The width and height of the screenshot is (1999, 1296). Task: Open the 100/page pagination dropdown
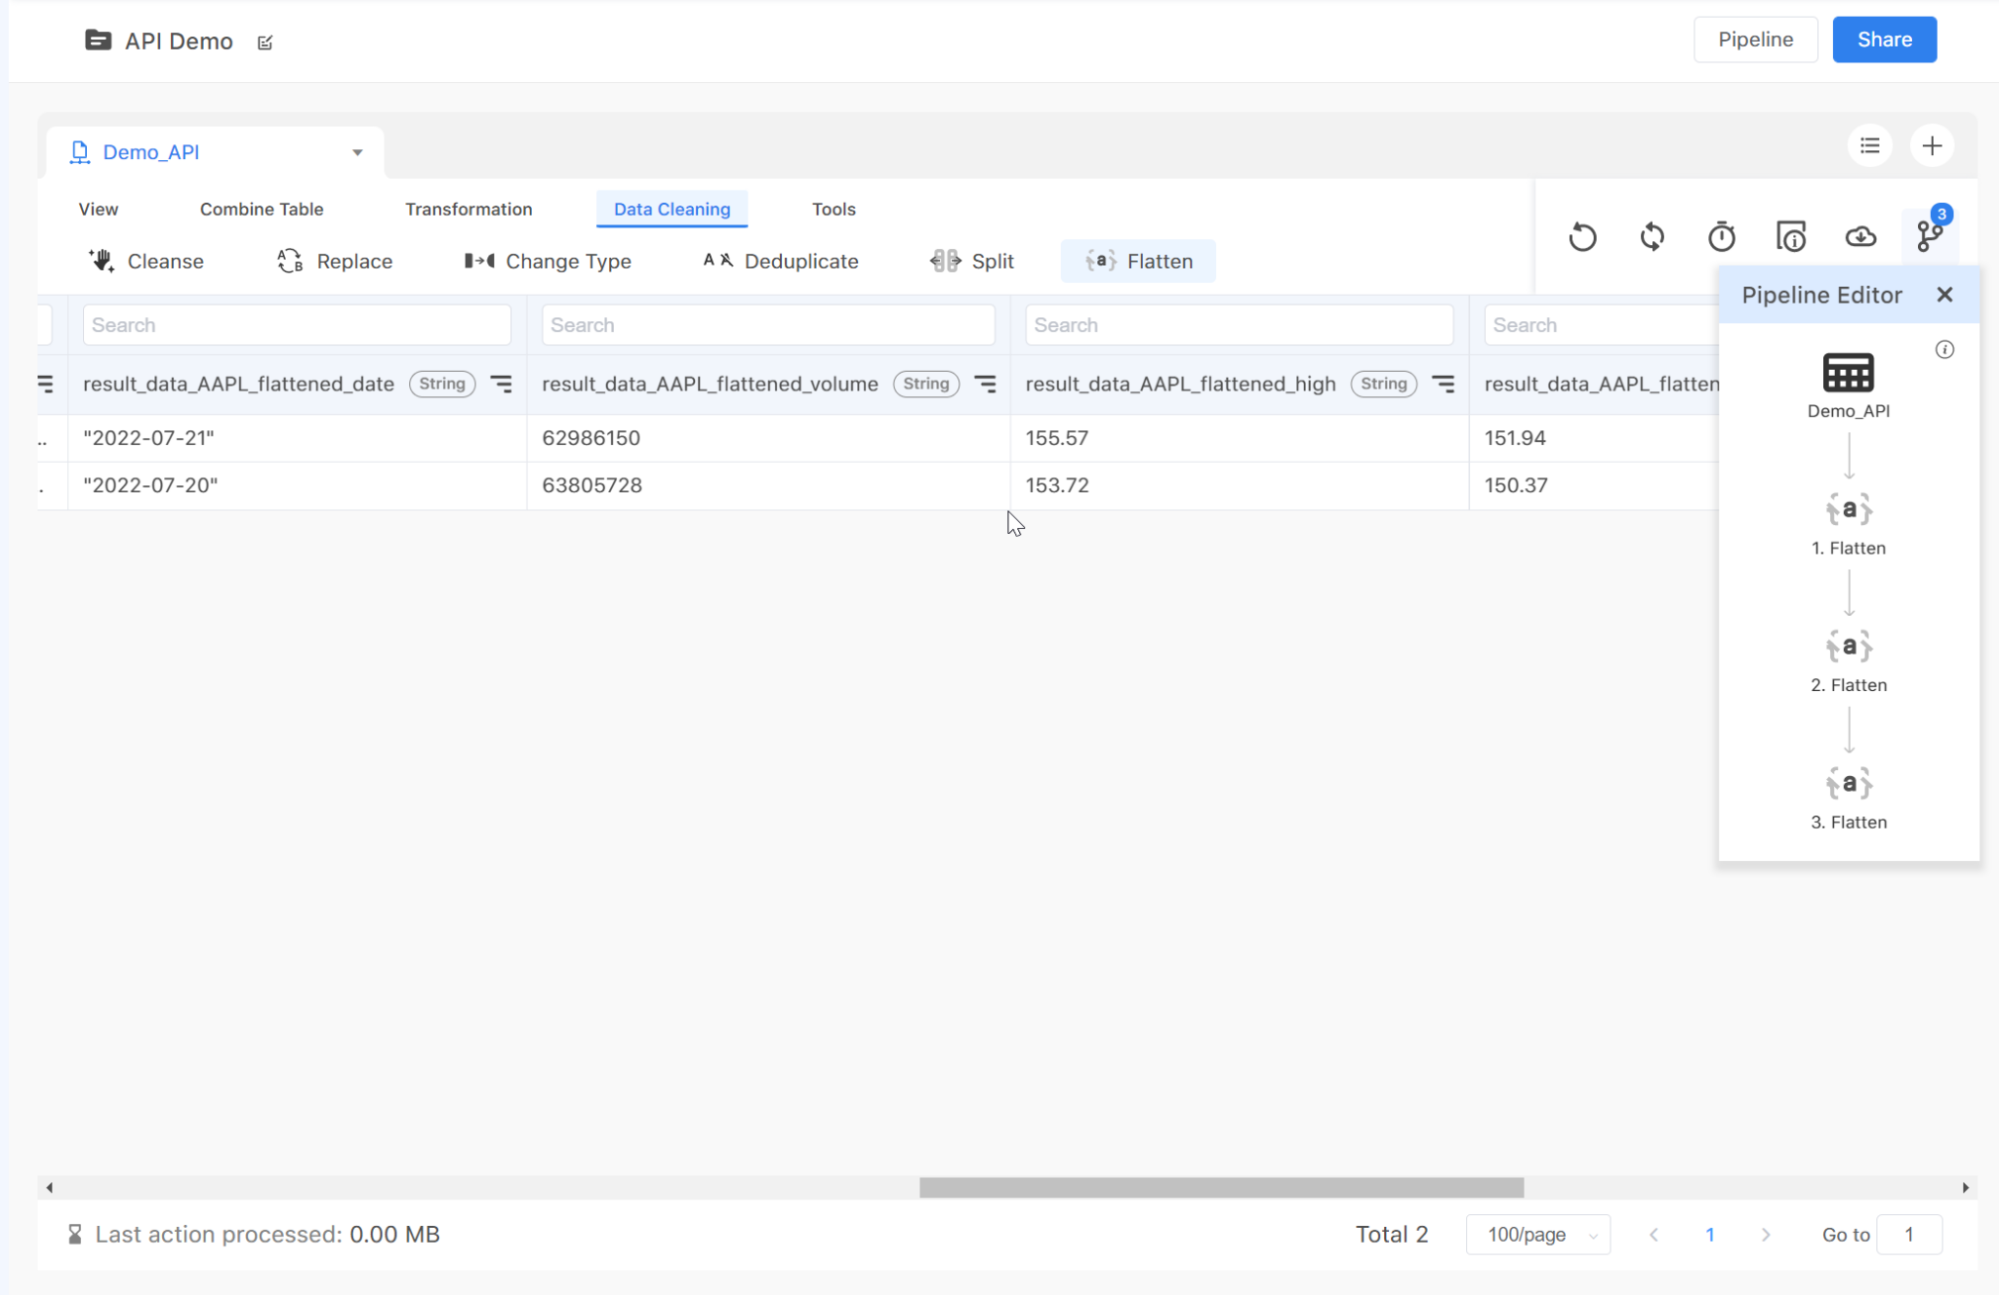[x=1537, y=1234]
